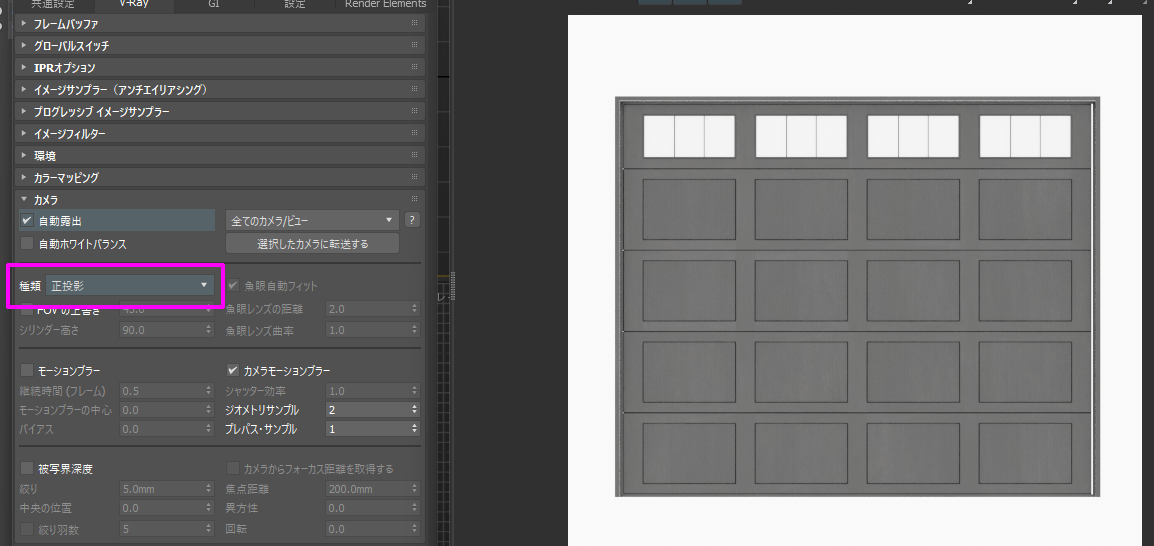1154x546 pixels.
Task: Click grip handle on 環境 rollout
Action: coord(414,156)
